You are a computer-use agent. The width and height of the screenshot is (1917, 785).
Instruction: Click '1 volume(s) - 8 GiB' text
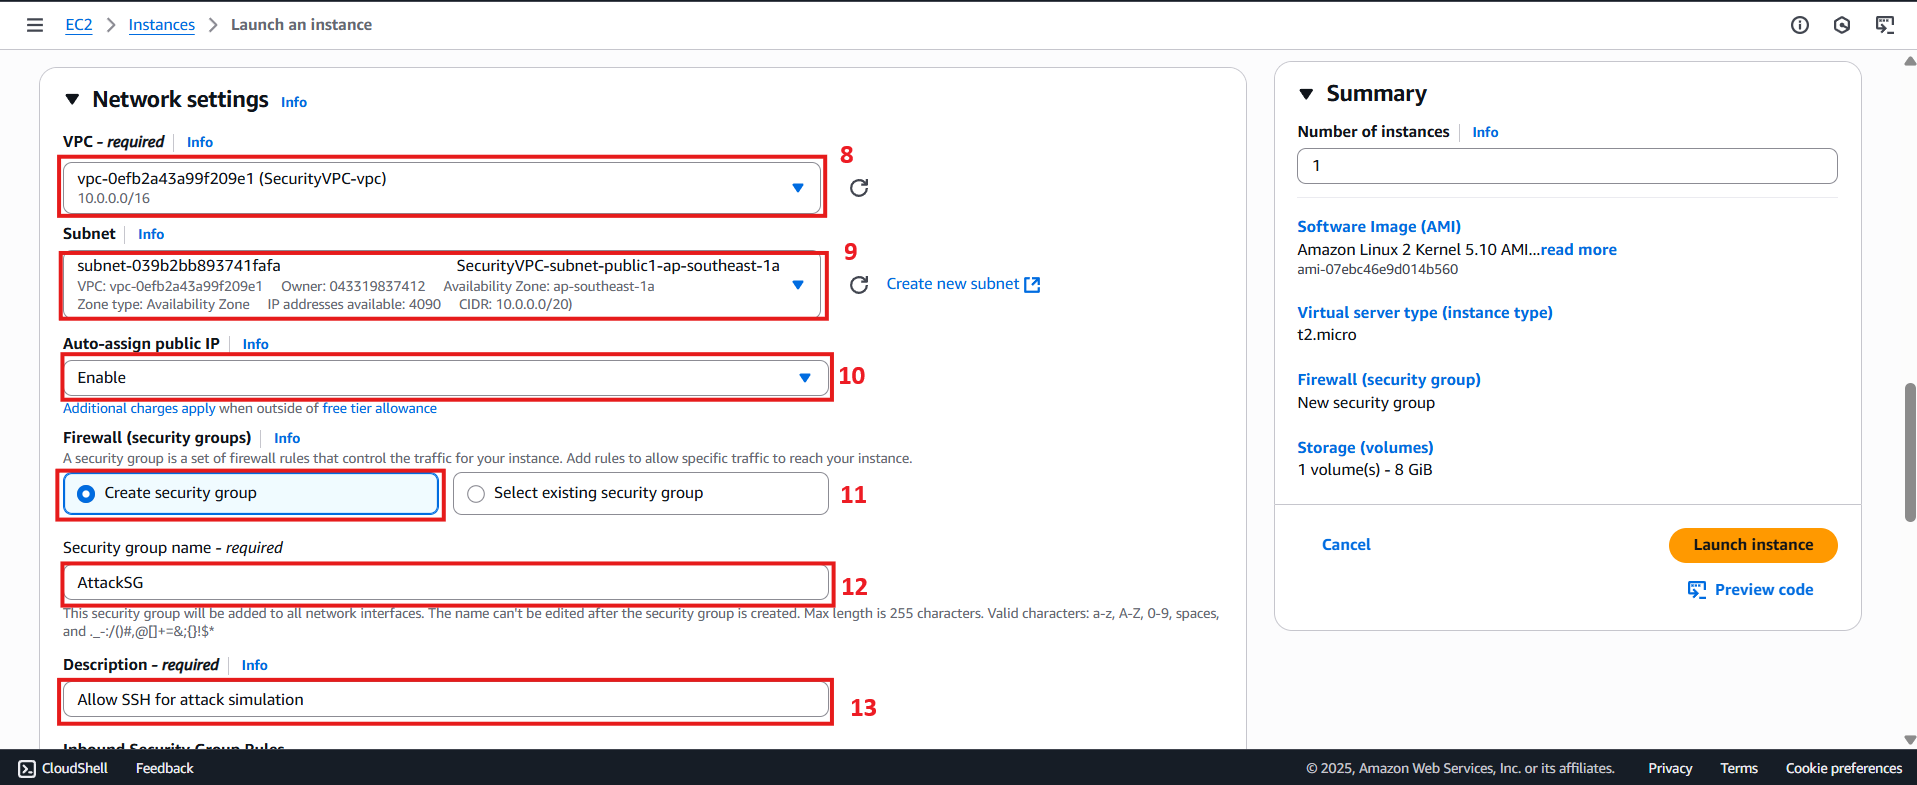point(1365,470)
